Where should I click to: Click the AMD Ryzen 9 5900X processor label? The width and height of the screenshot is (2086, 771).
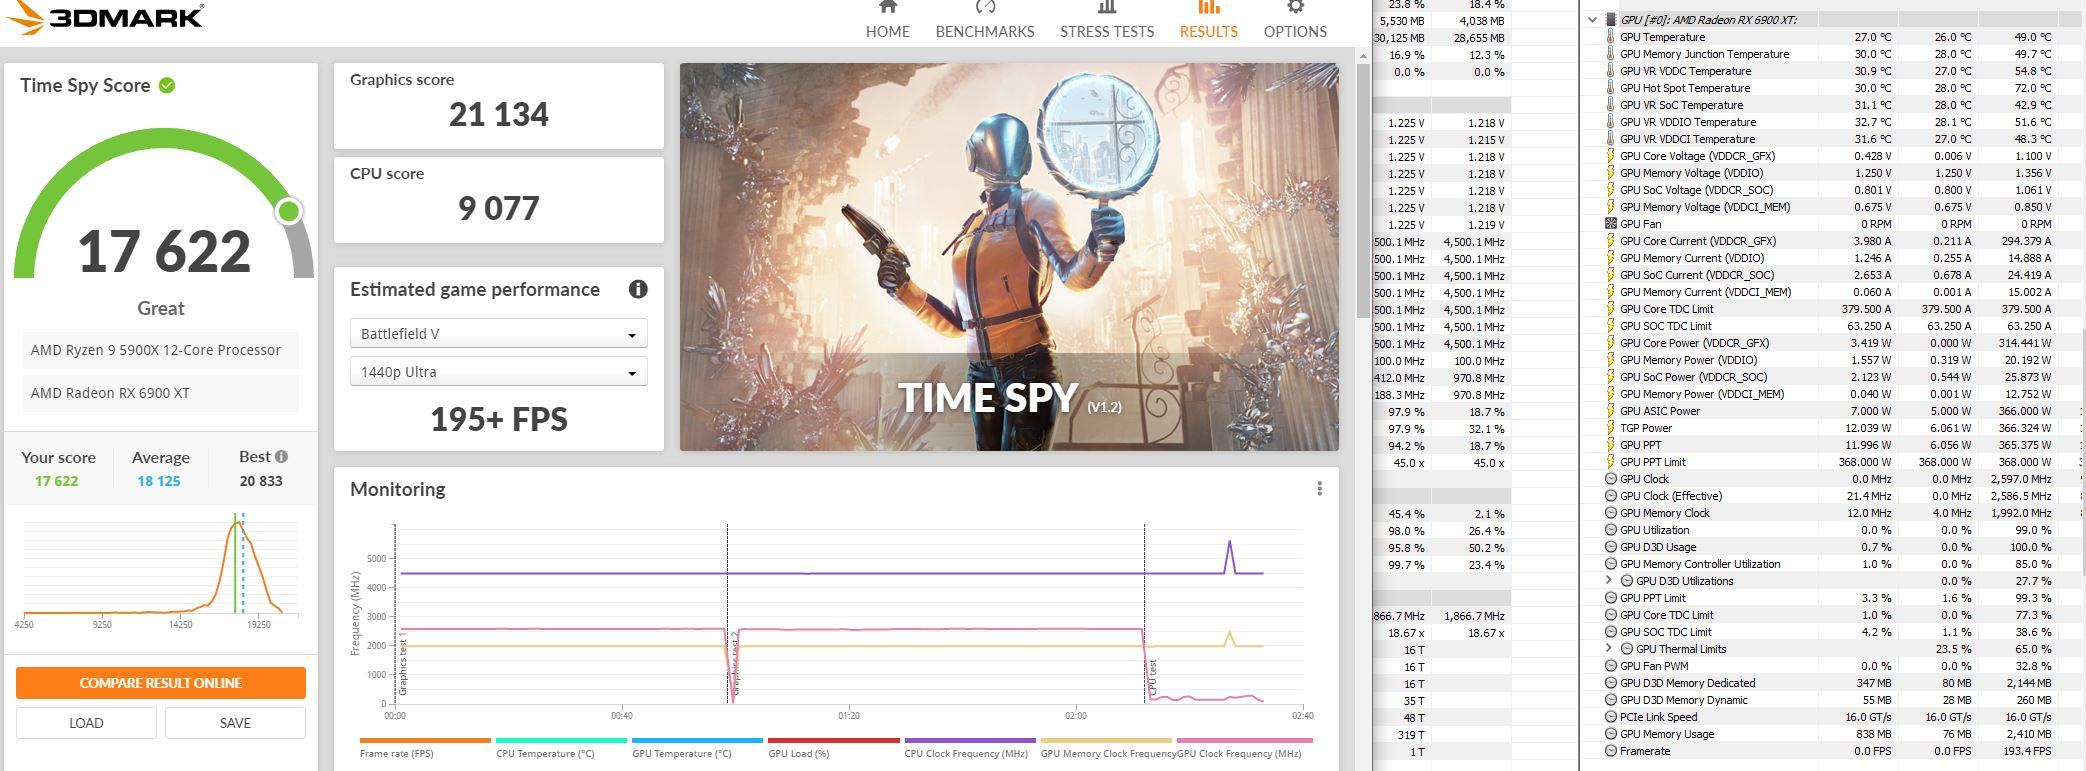pos(160,350)
